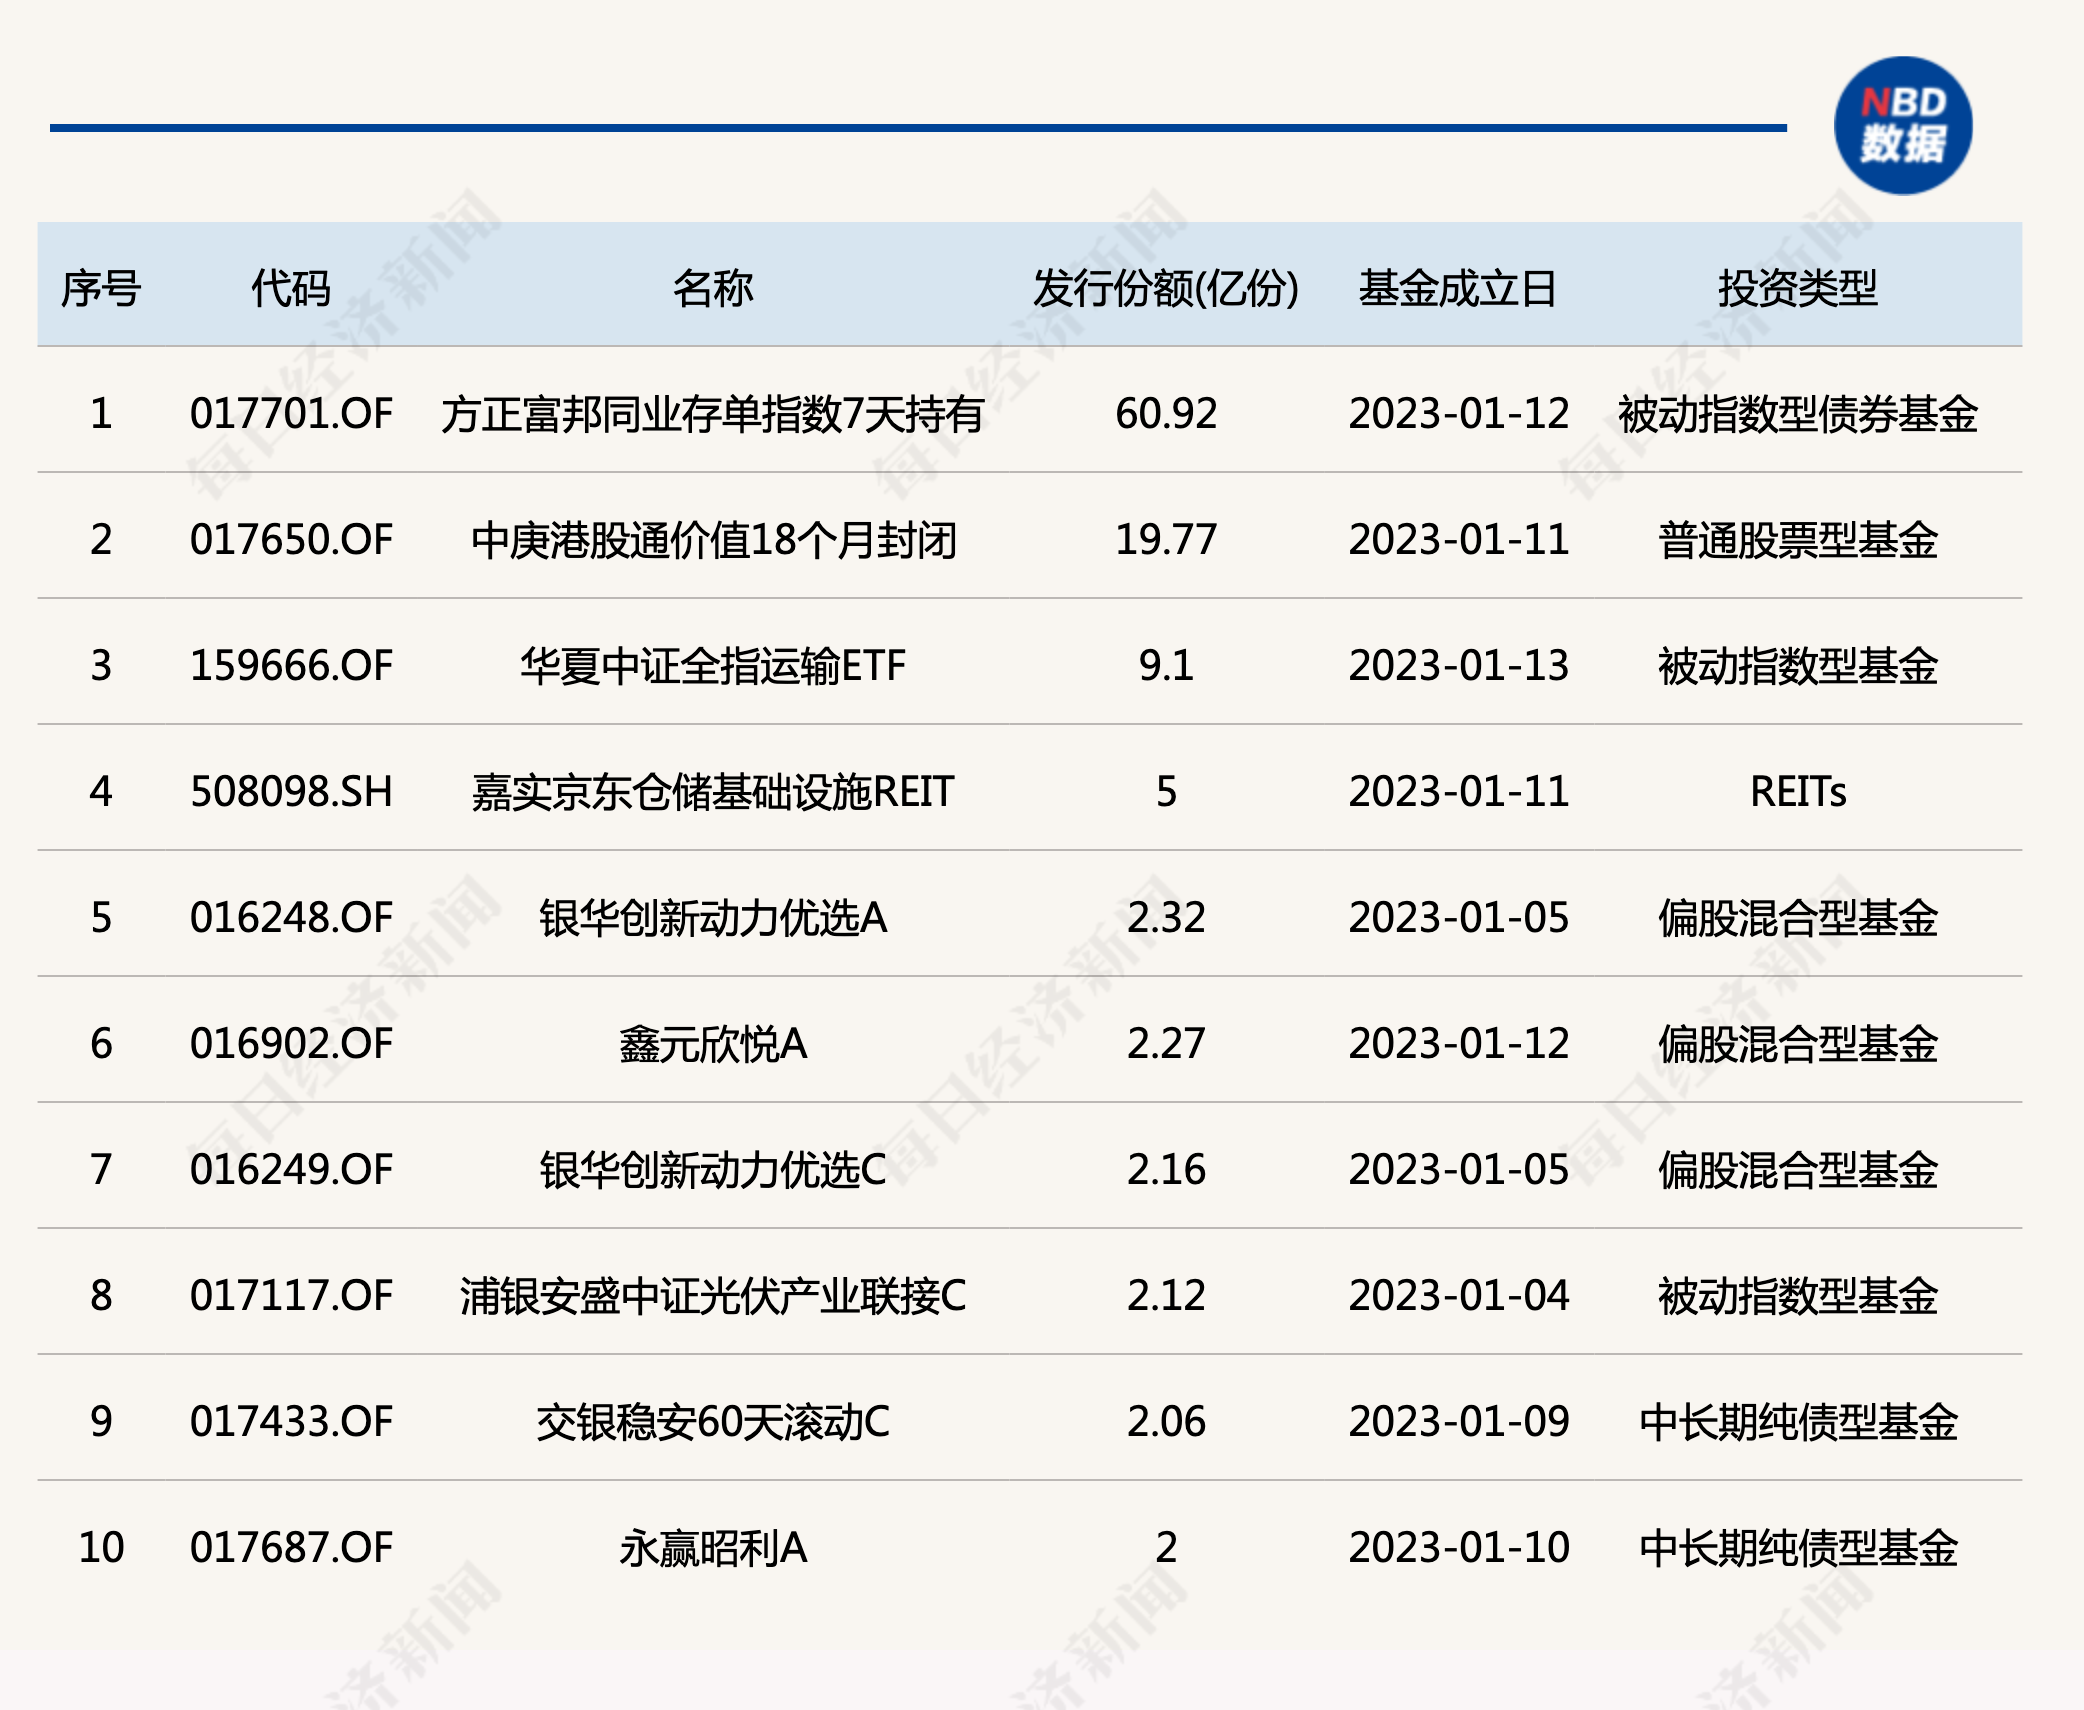
Task: Click 被动指数型基金 in 浦银安盛 row
Action: coord(1797,1296)
